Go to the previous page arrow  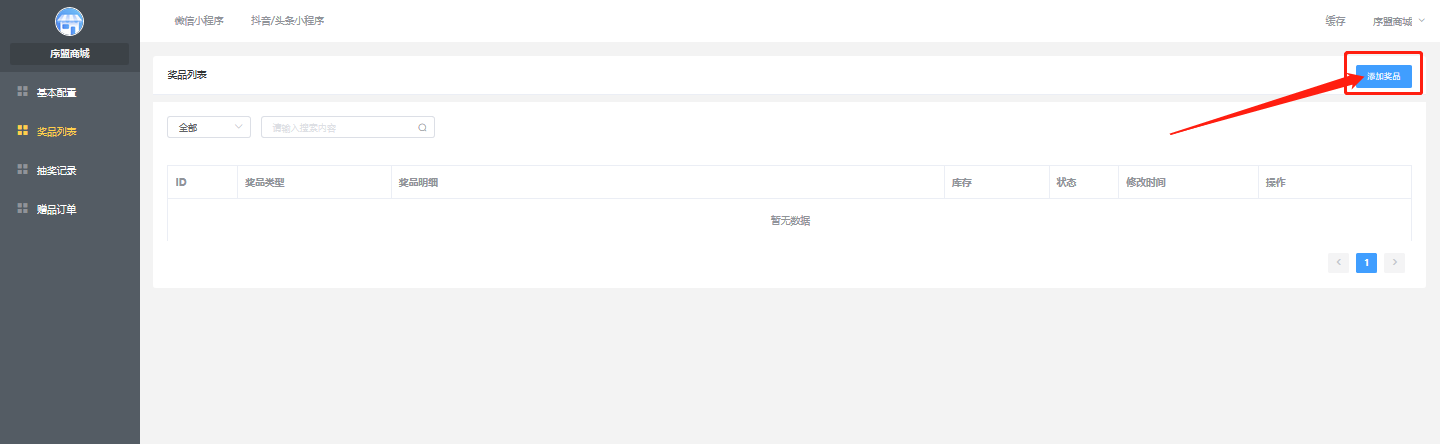pyautogui.click(x=1338, y=263)
